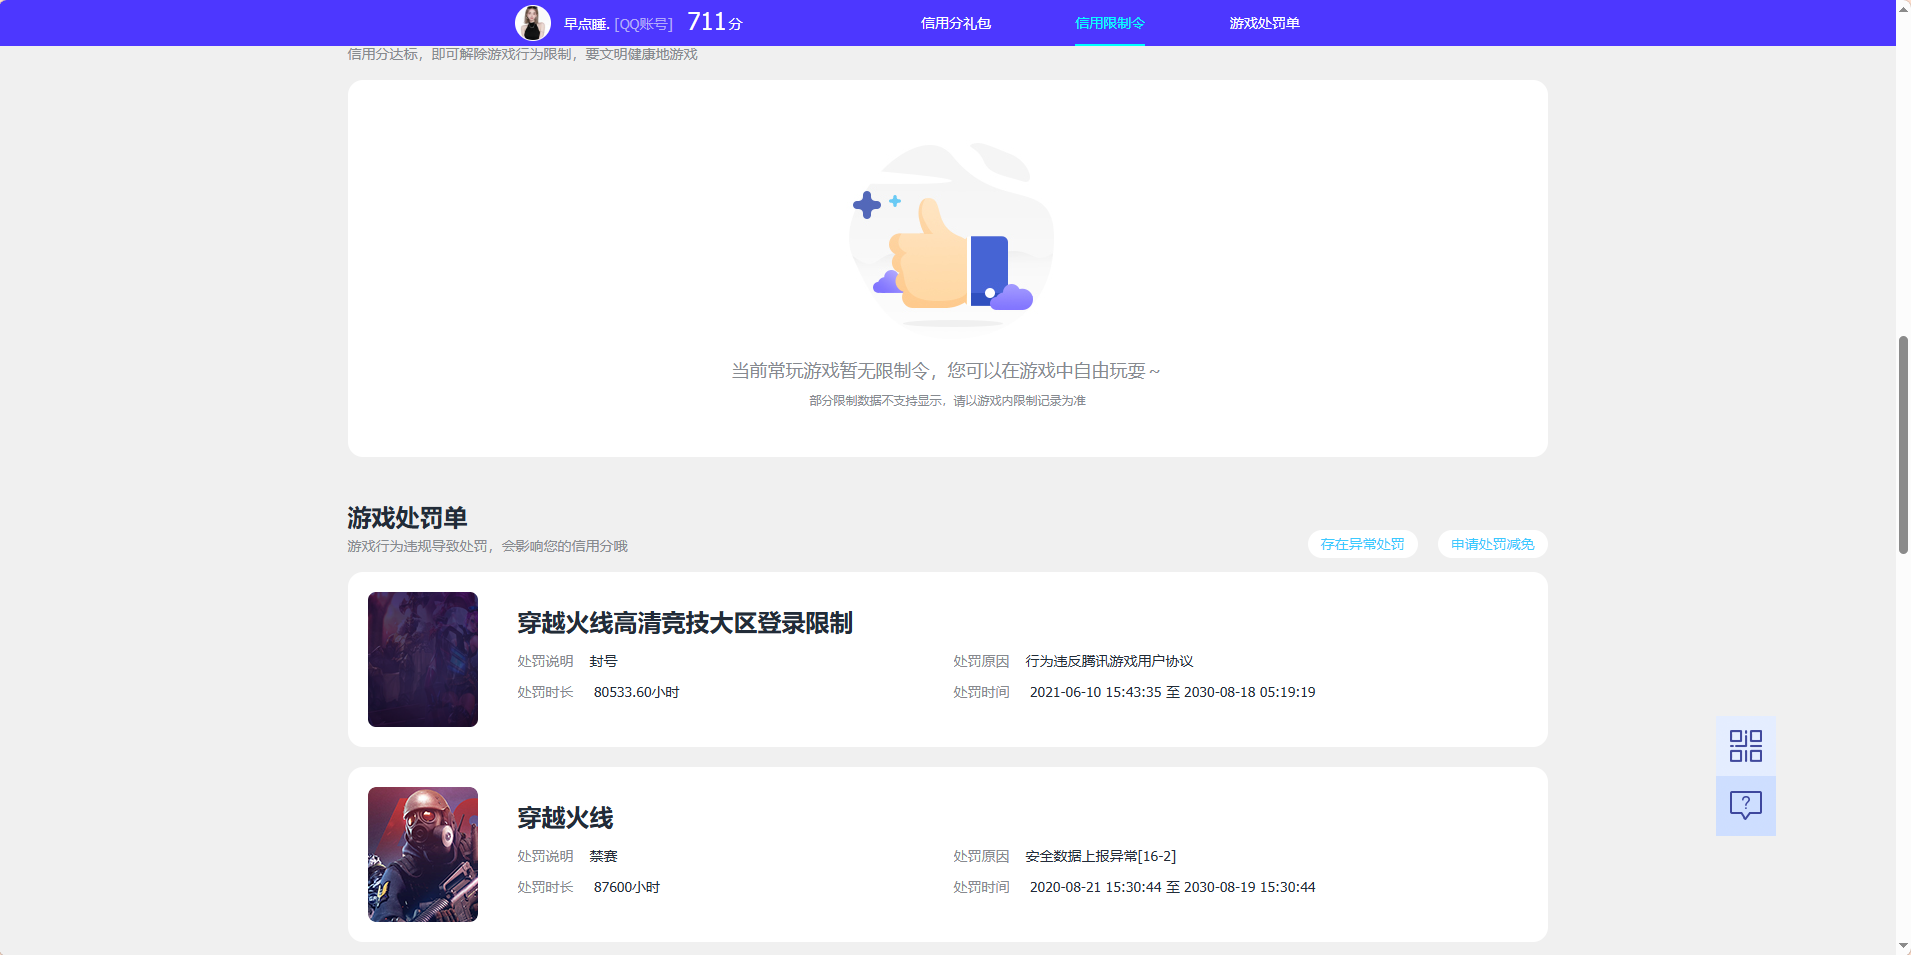
Task: Click title 穿越火线高清竞技大区登录限制
Action: [x=684, y=623]
